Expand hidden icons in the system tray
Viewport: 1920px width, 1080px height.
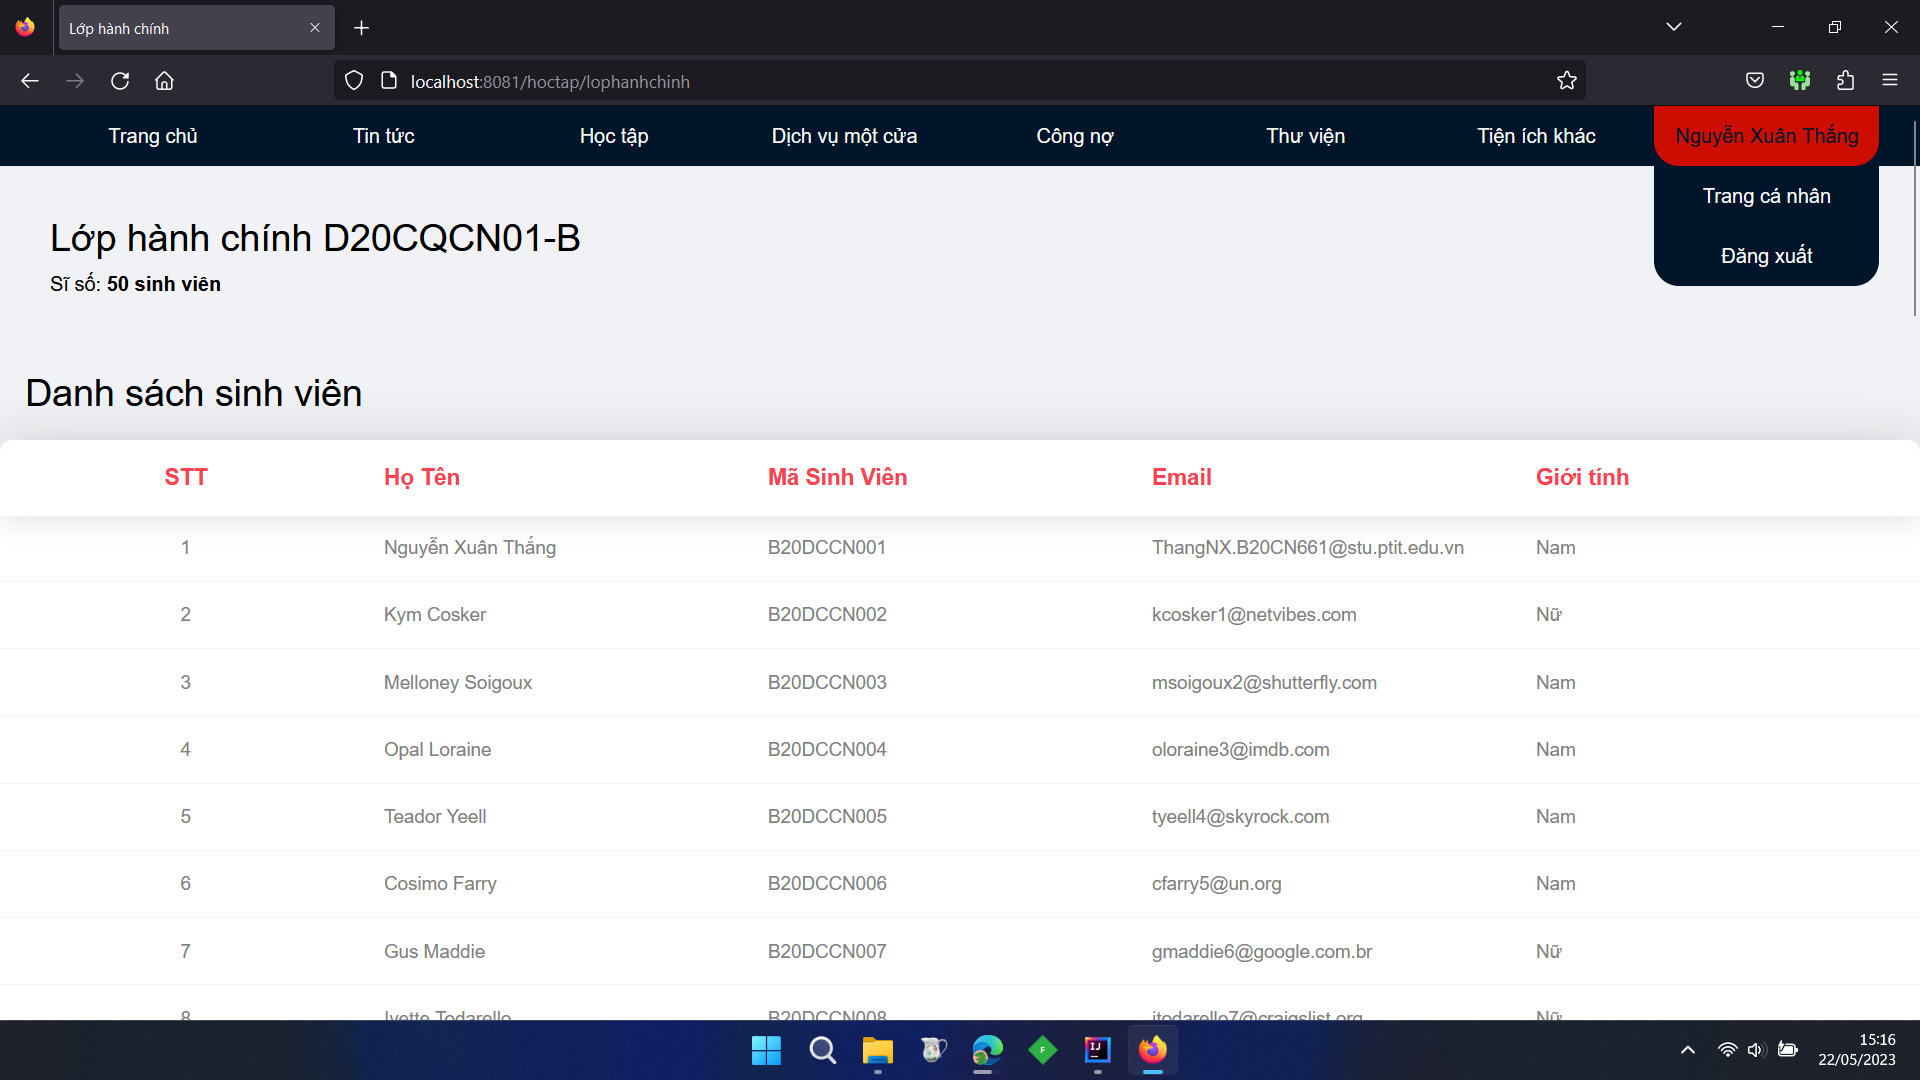click(1687, 1050)
